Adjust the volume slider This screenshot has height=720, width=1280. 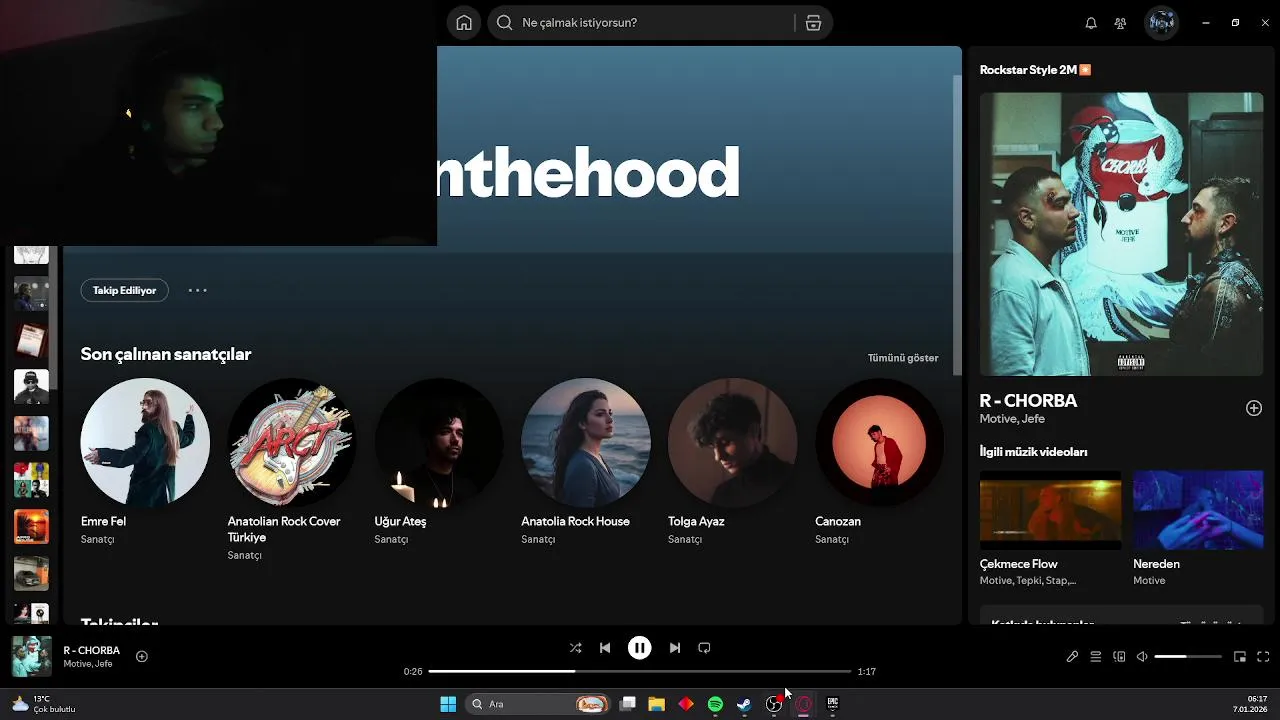pyautogui.click(x=1188, y=657)
